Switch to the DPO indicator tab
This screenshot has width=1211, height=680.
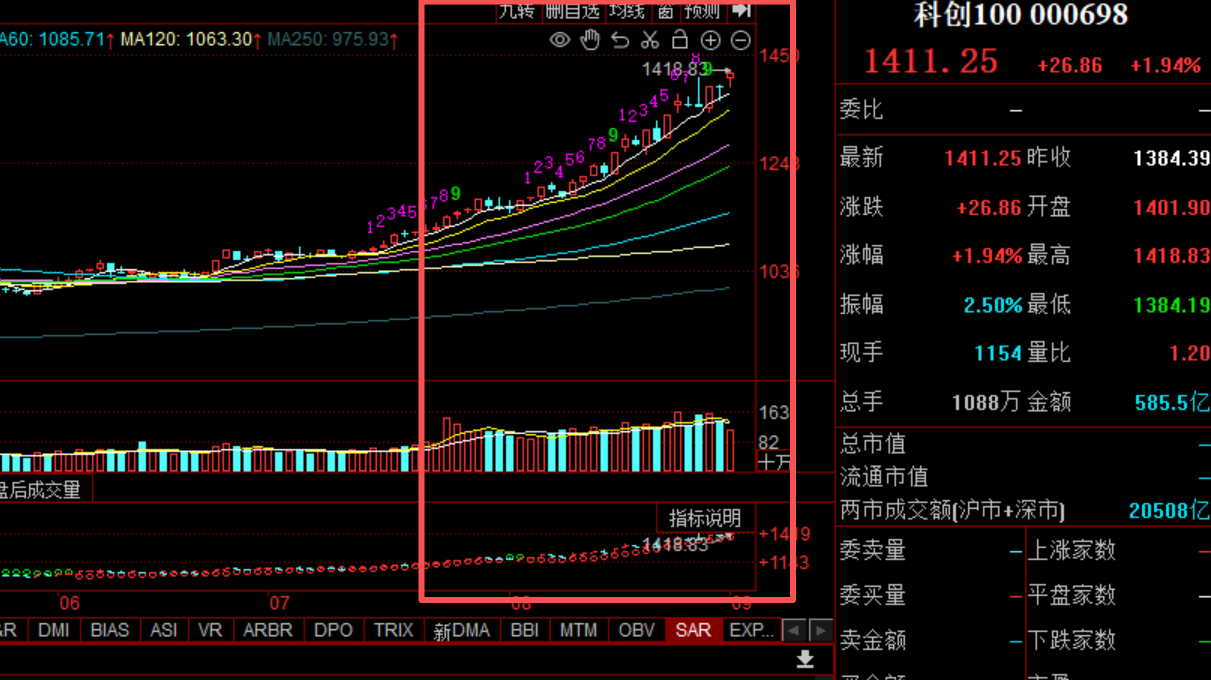pyautogui.click(x=334, y=630)
